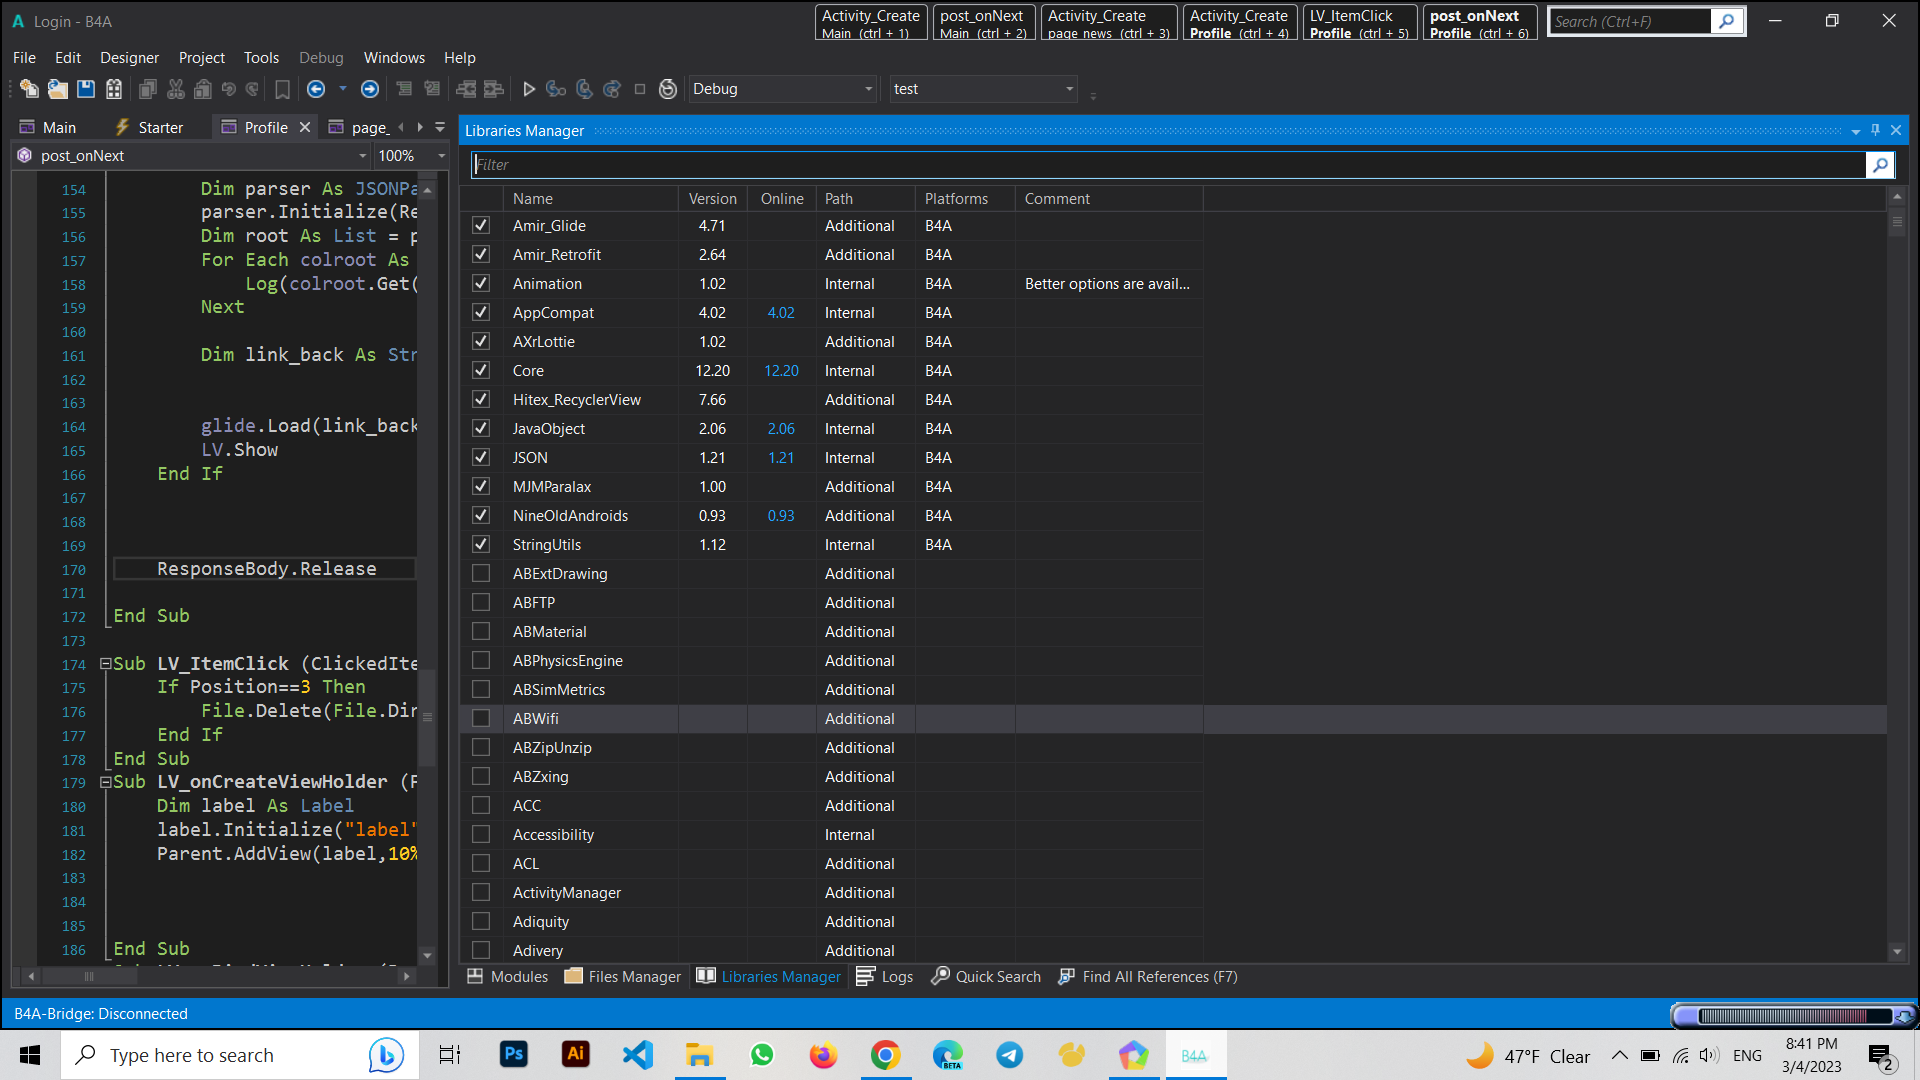The height and width of the screenshot is (1080, 1920).
Task: Click the Navigate Forward arrow icon
Action: point(370,89)
